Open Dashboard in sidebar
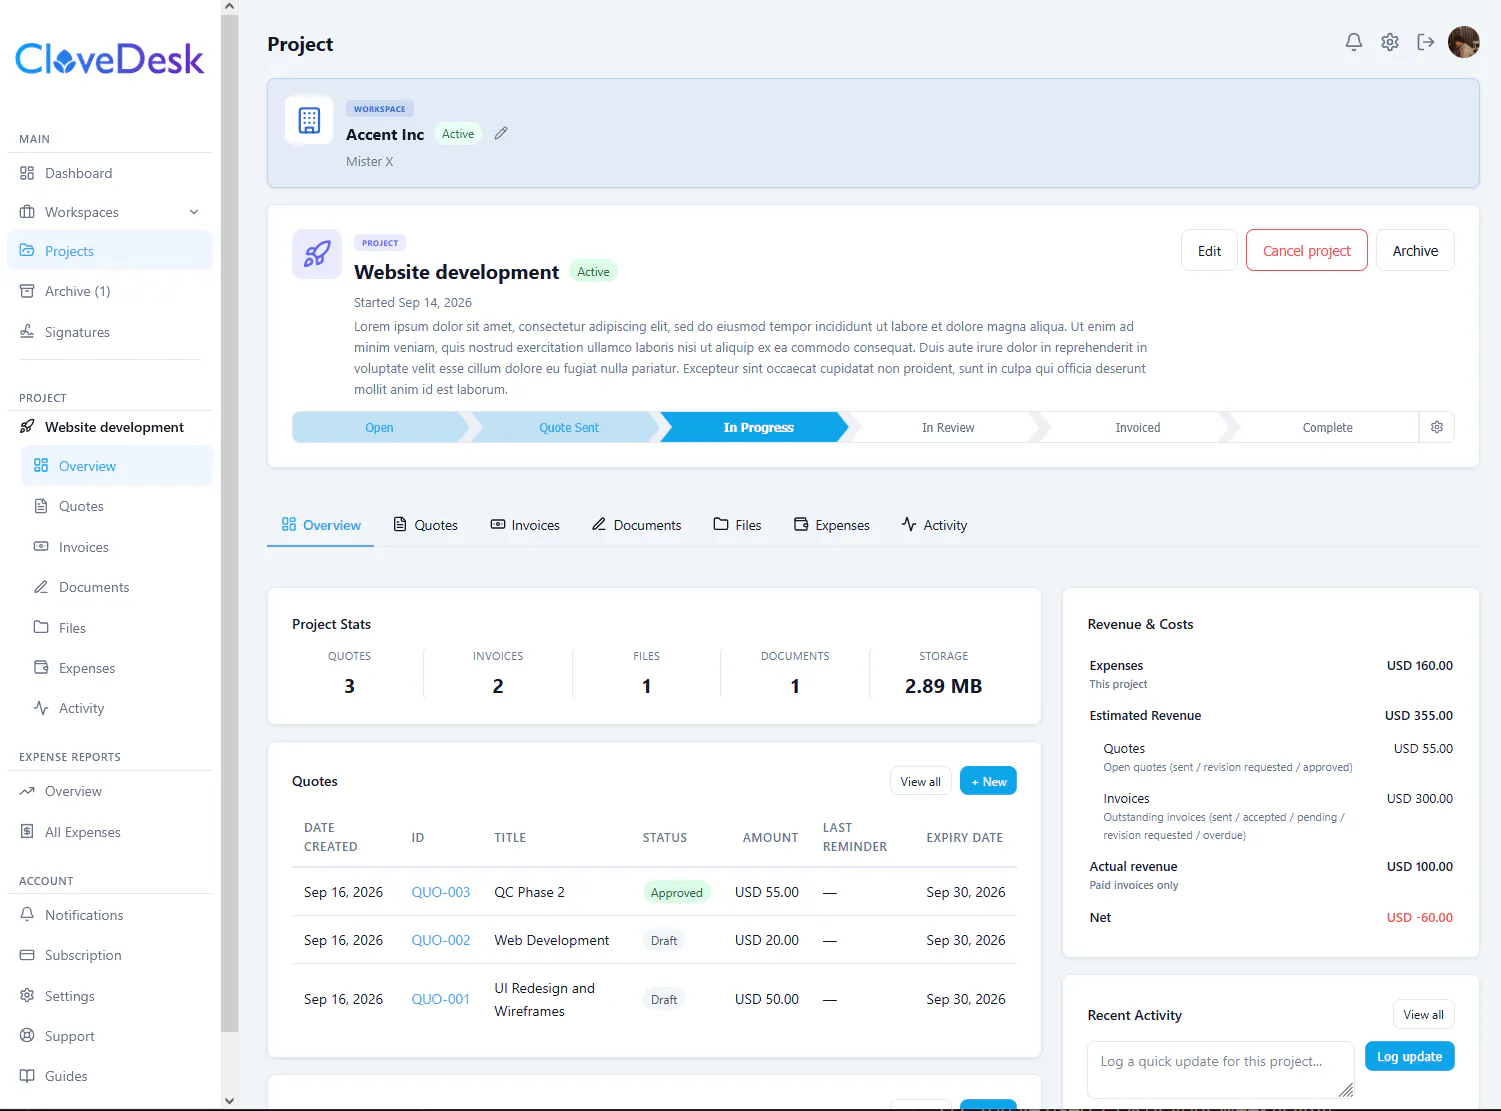Viewport: 1501px width, 1111px height. [x=110, y=173]
